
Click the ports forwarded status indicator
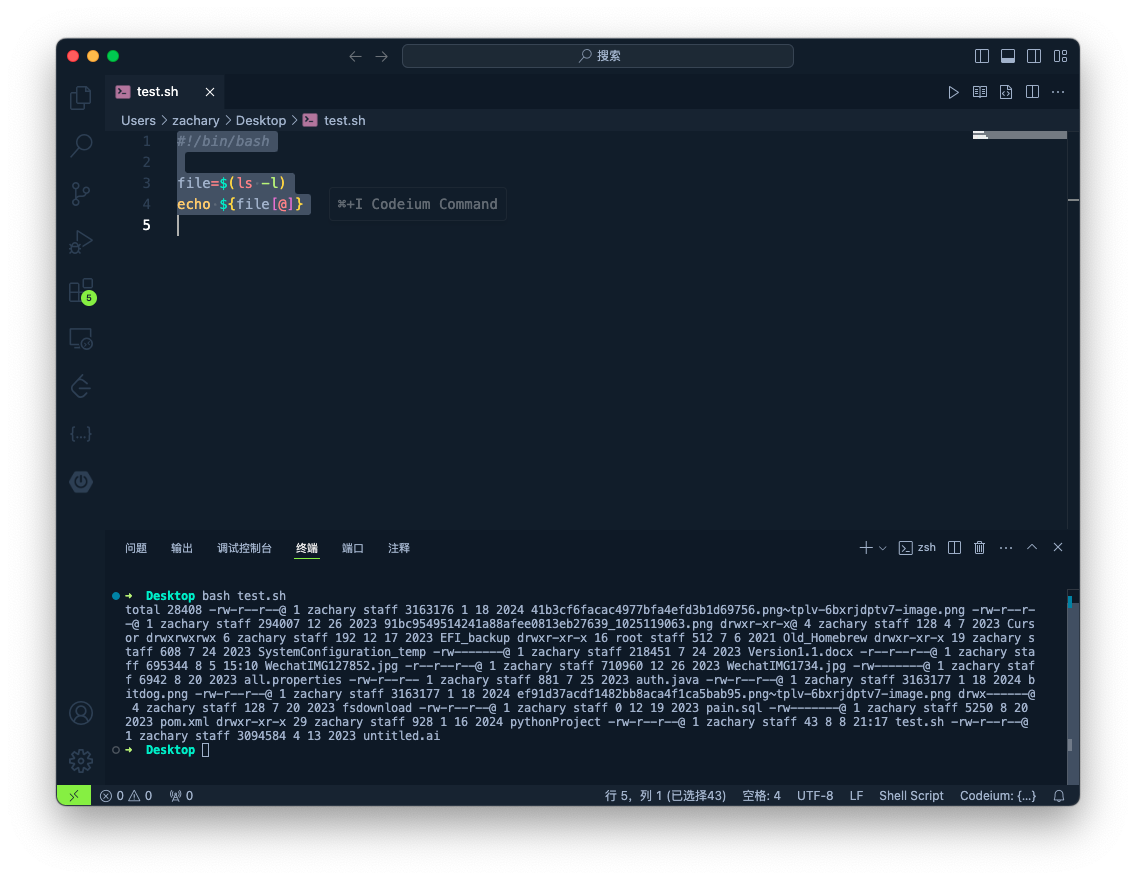pyautogui.click(x=181, y=795)
